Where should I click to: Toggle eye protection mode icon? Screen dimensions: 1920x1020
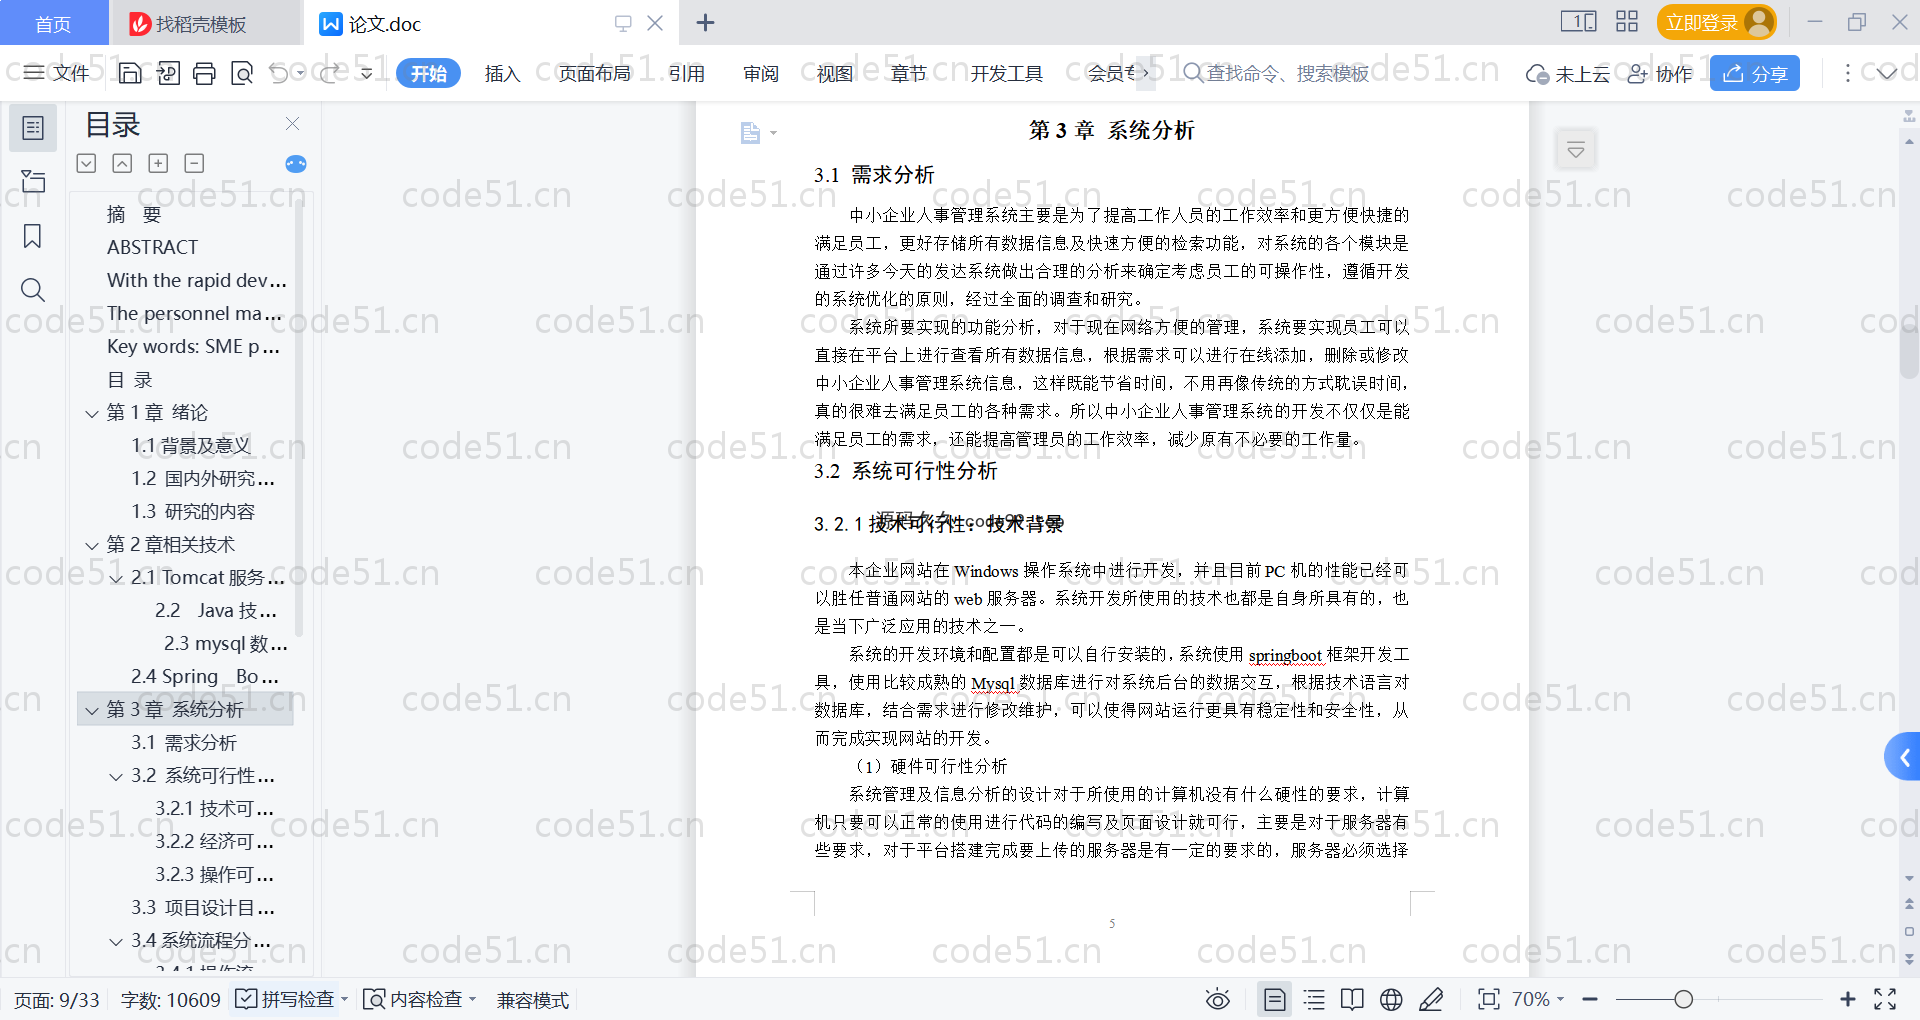coord(1217,999)
